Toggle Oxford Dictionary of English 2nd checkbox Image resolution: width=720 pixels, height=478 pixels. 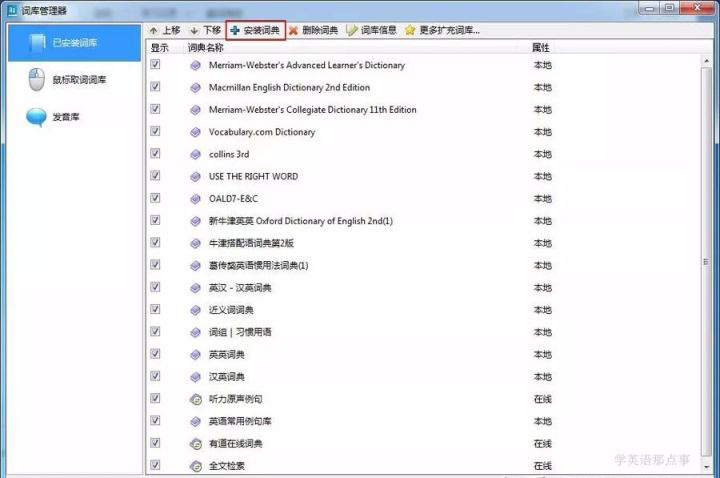(155, 220)
